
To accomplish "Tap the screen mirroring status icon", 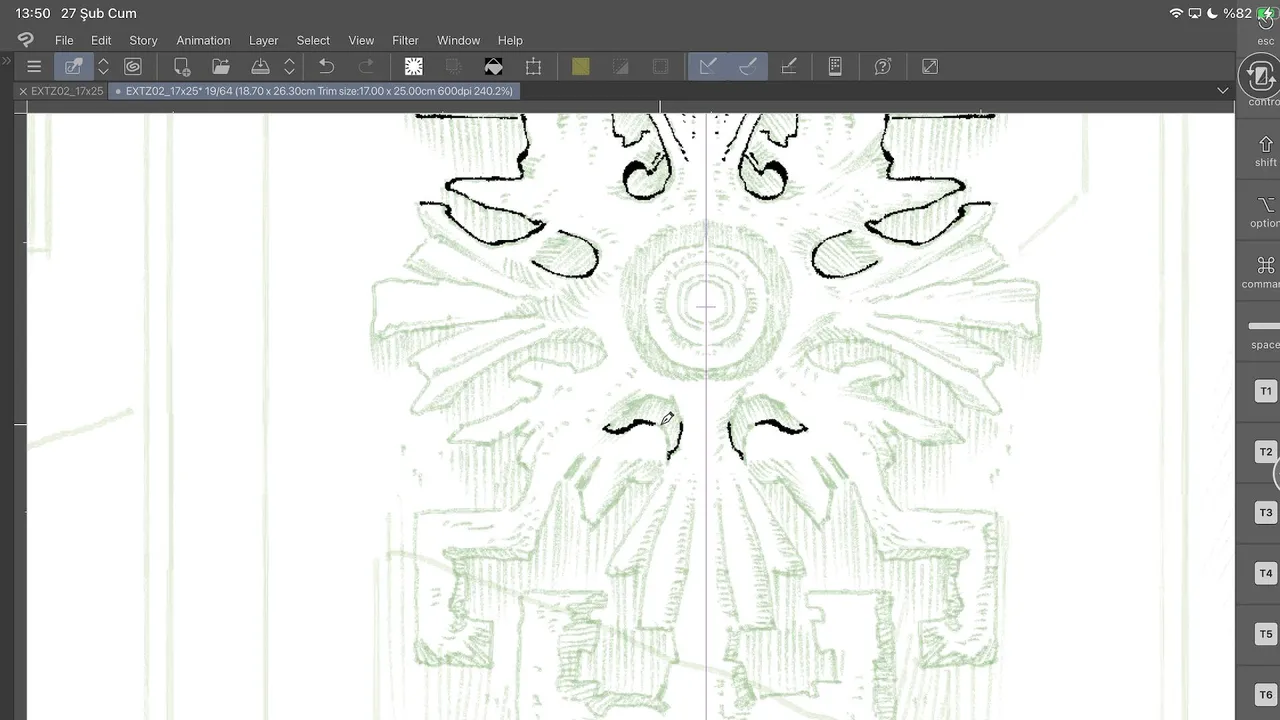I will [1194, 13].
